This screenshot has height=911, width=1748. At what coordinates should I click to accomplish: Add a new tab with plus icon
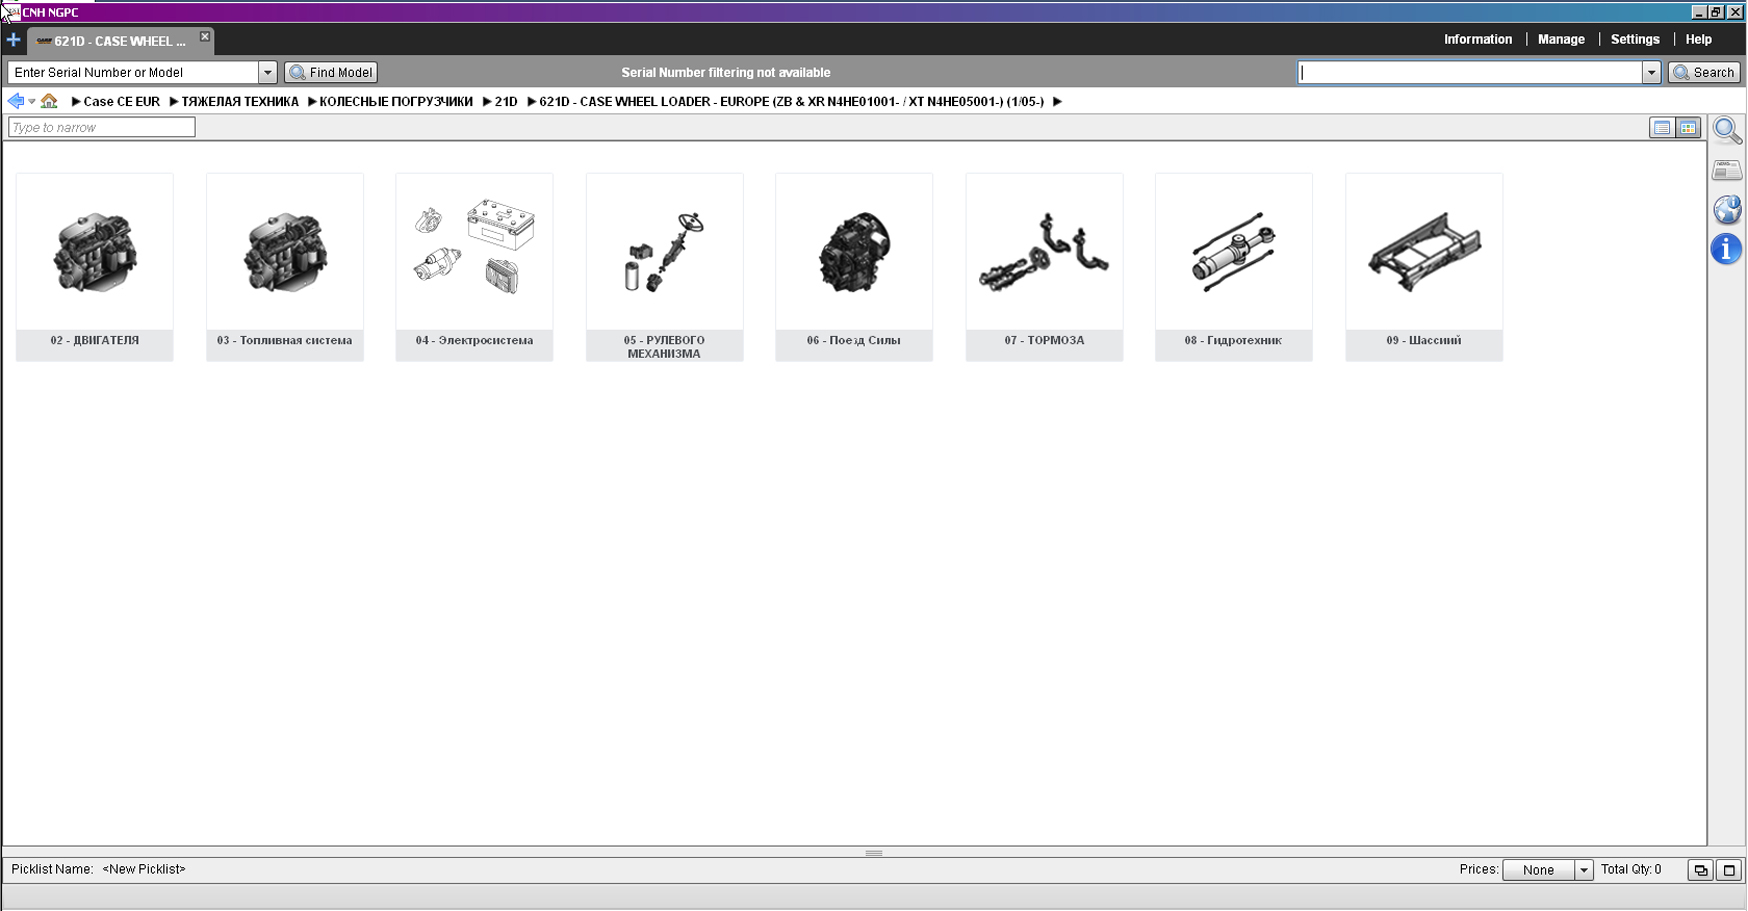tap(13, 40)
